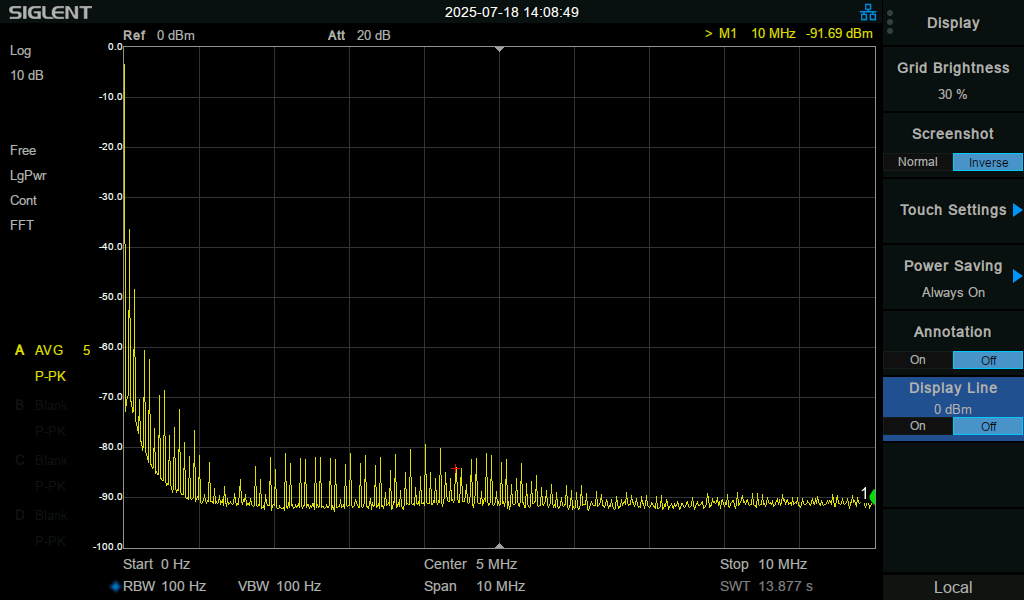Click the 10 dB per division label
Screen dimensions: 1024x600
tap(27, 76)
